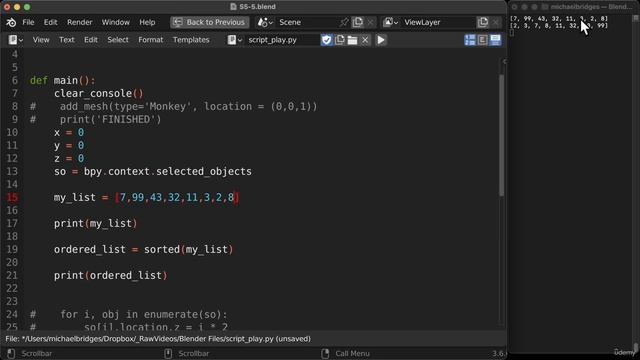Click the ViewLayer name field

pyautogui.click(x=438, y=22)
